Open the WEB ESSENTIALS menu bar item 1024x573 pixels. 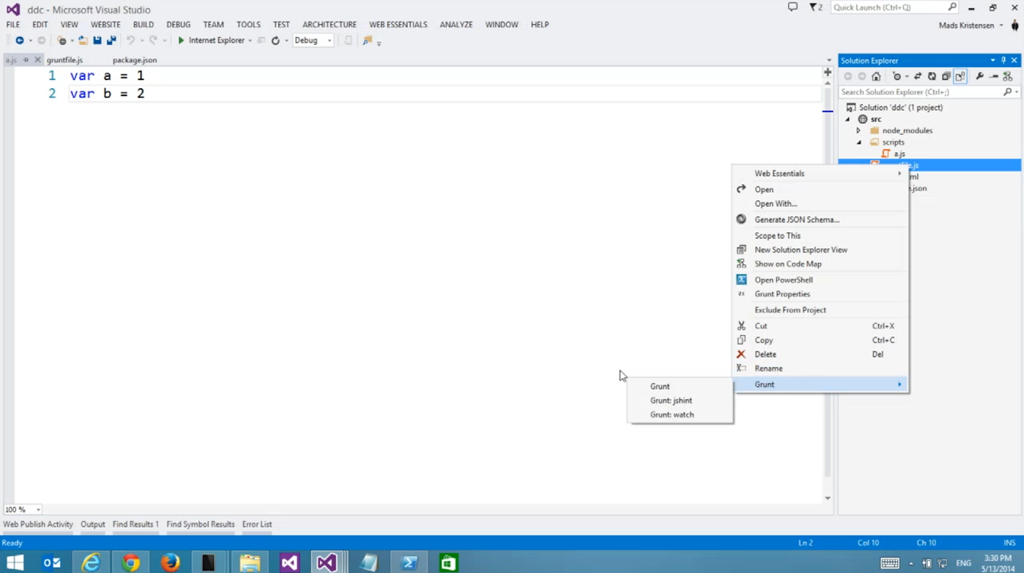tap(398, 25)
